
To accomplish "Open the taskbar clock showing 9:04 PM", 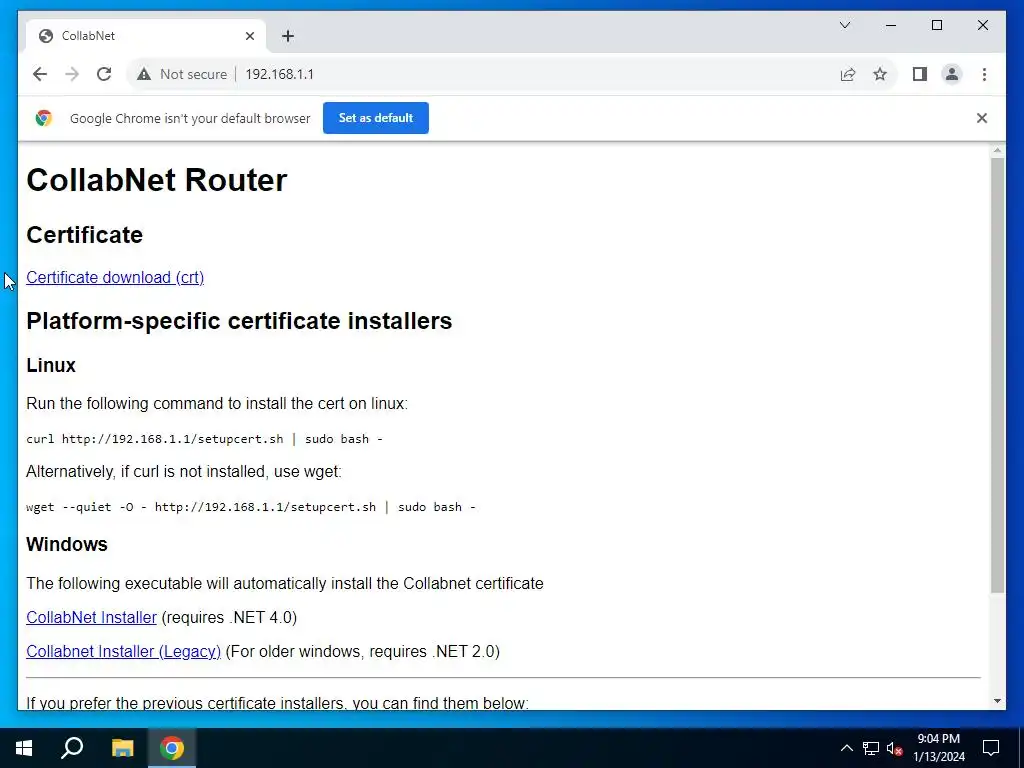I will click(x=938, y=748).
